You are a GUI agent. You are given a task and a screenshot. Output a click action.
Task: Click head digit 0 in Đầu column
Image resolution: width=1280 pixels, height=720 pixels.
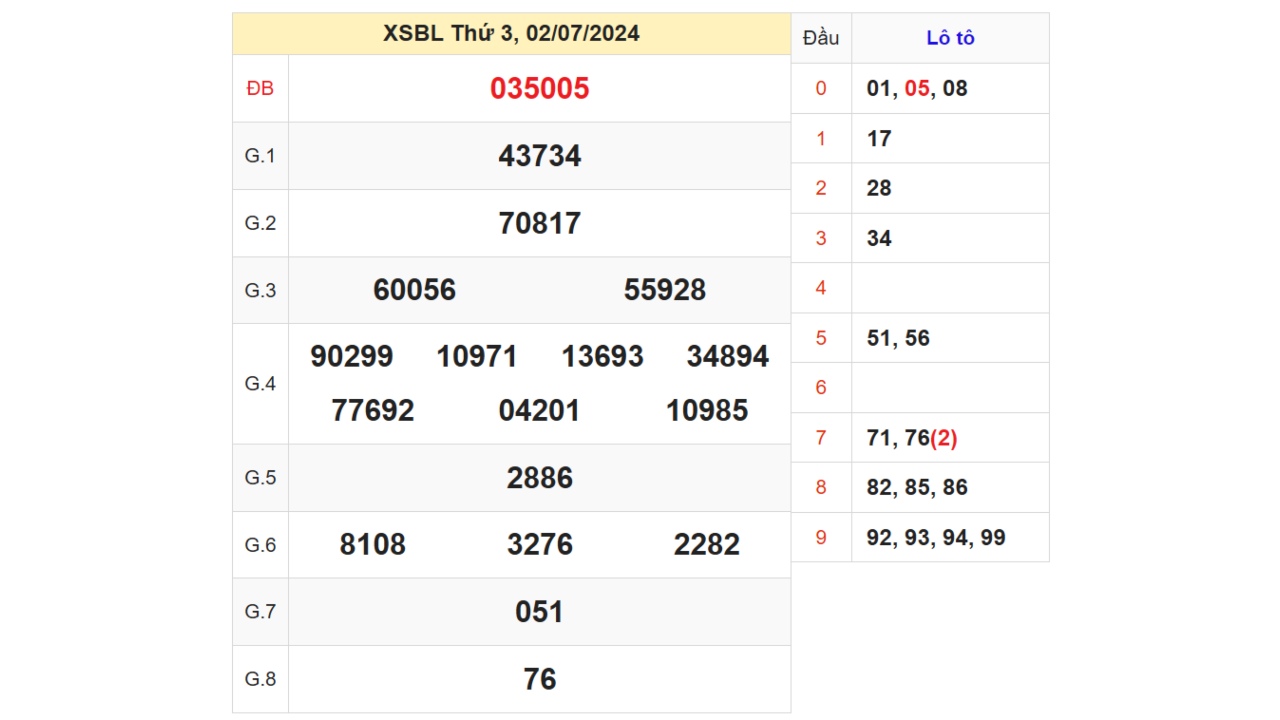[821, 88]
